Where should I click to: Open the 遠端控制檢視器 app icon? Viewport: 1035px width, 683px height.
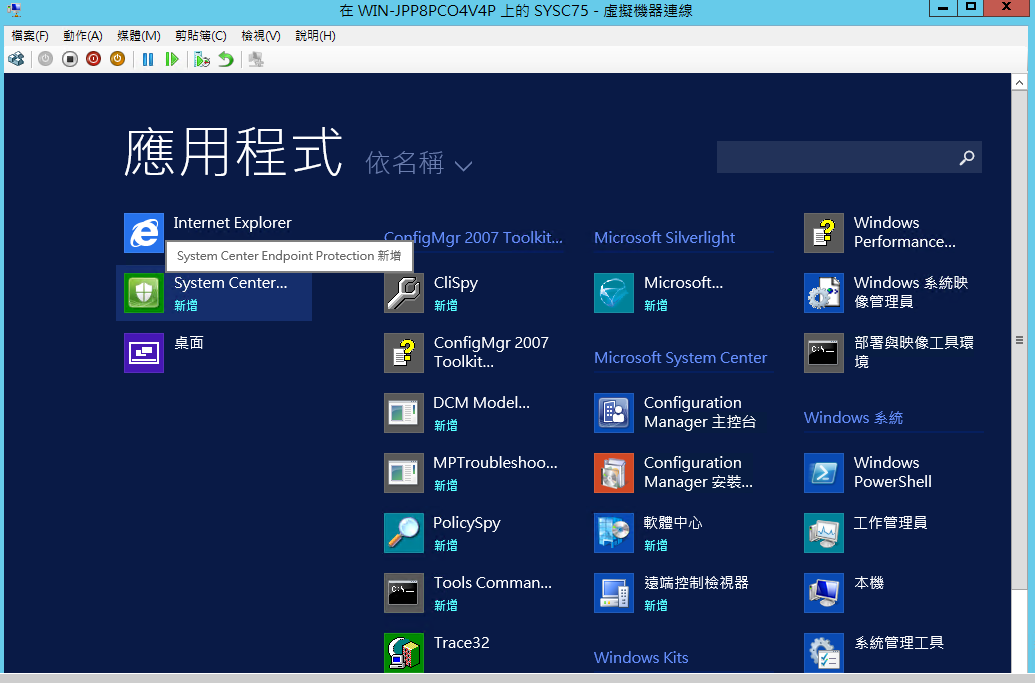(614, 593)
